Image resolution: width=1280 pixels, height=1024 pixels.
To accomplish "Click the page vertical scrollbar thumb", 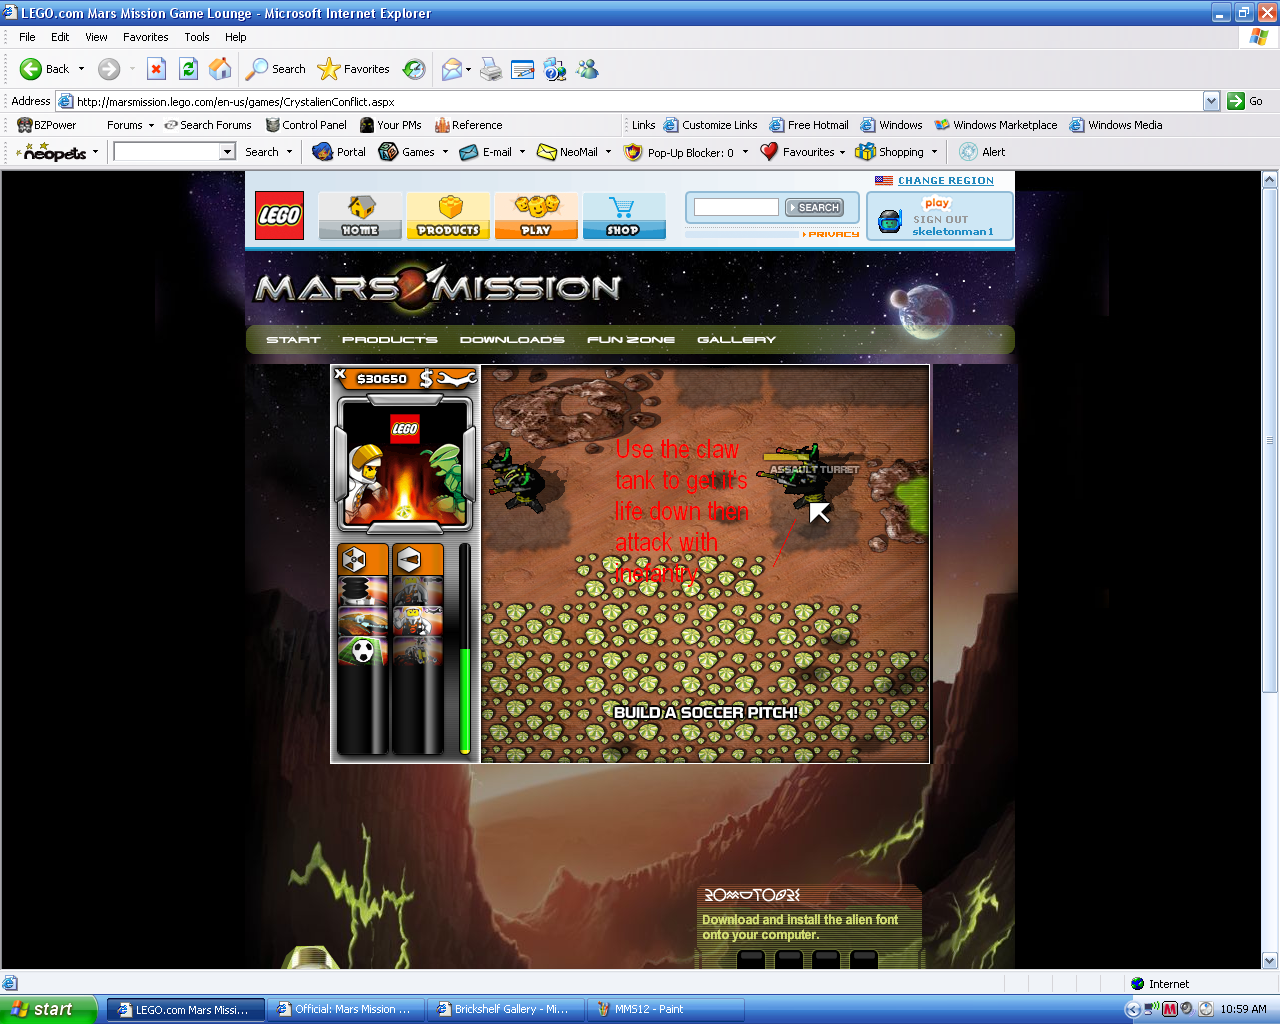I will 1270,440.
